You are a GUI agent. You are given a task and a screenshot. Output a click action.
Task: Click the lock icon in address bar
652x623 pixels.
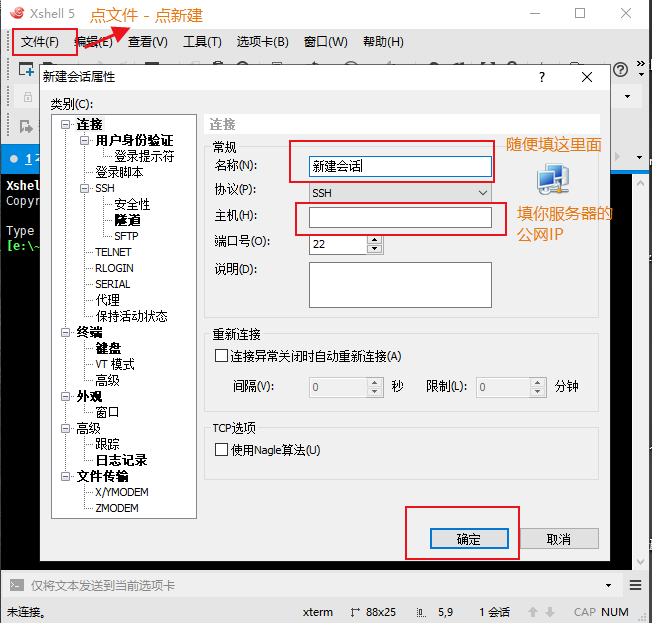28,97
